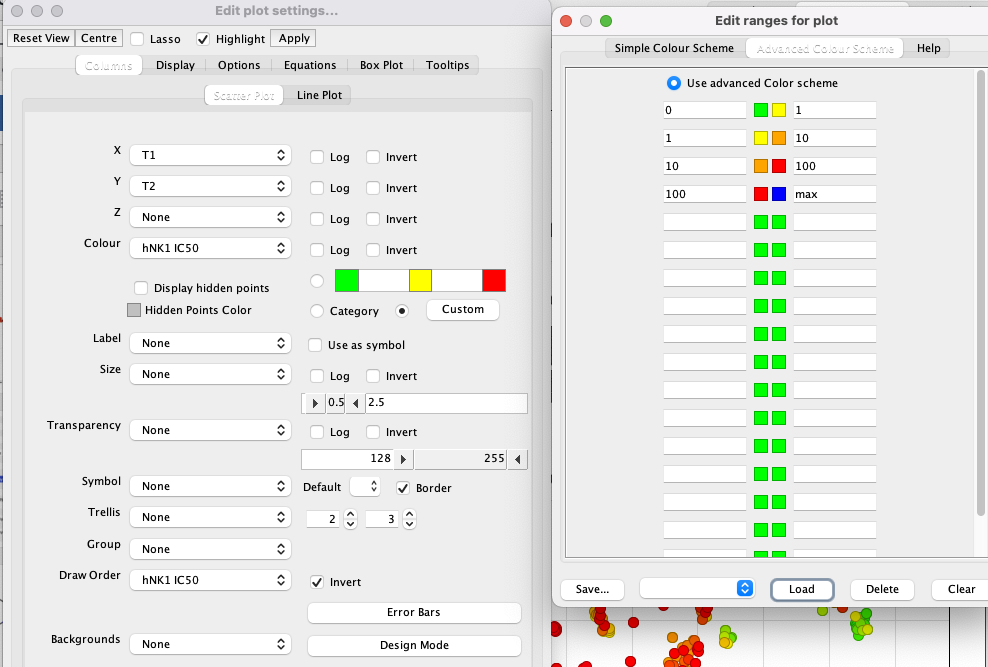
Task: Toggle Log checkbox for the X axis
Action: click(x=316, y=157)
